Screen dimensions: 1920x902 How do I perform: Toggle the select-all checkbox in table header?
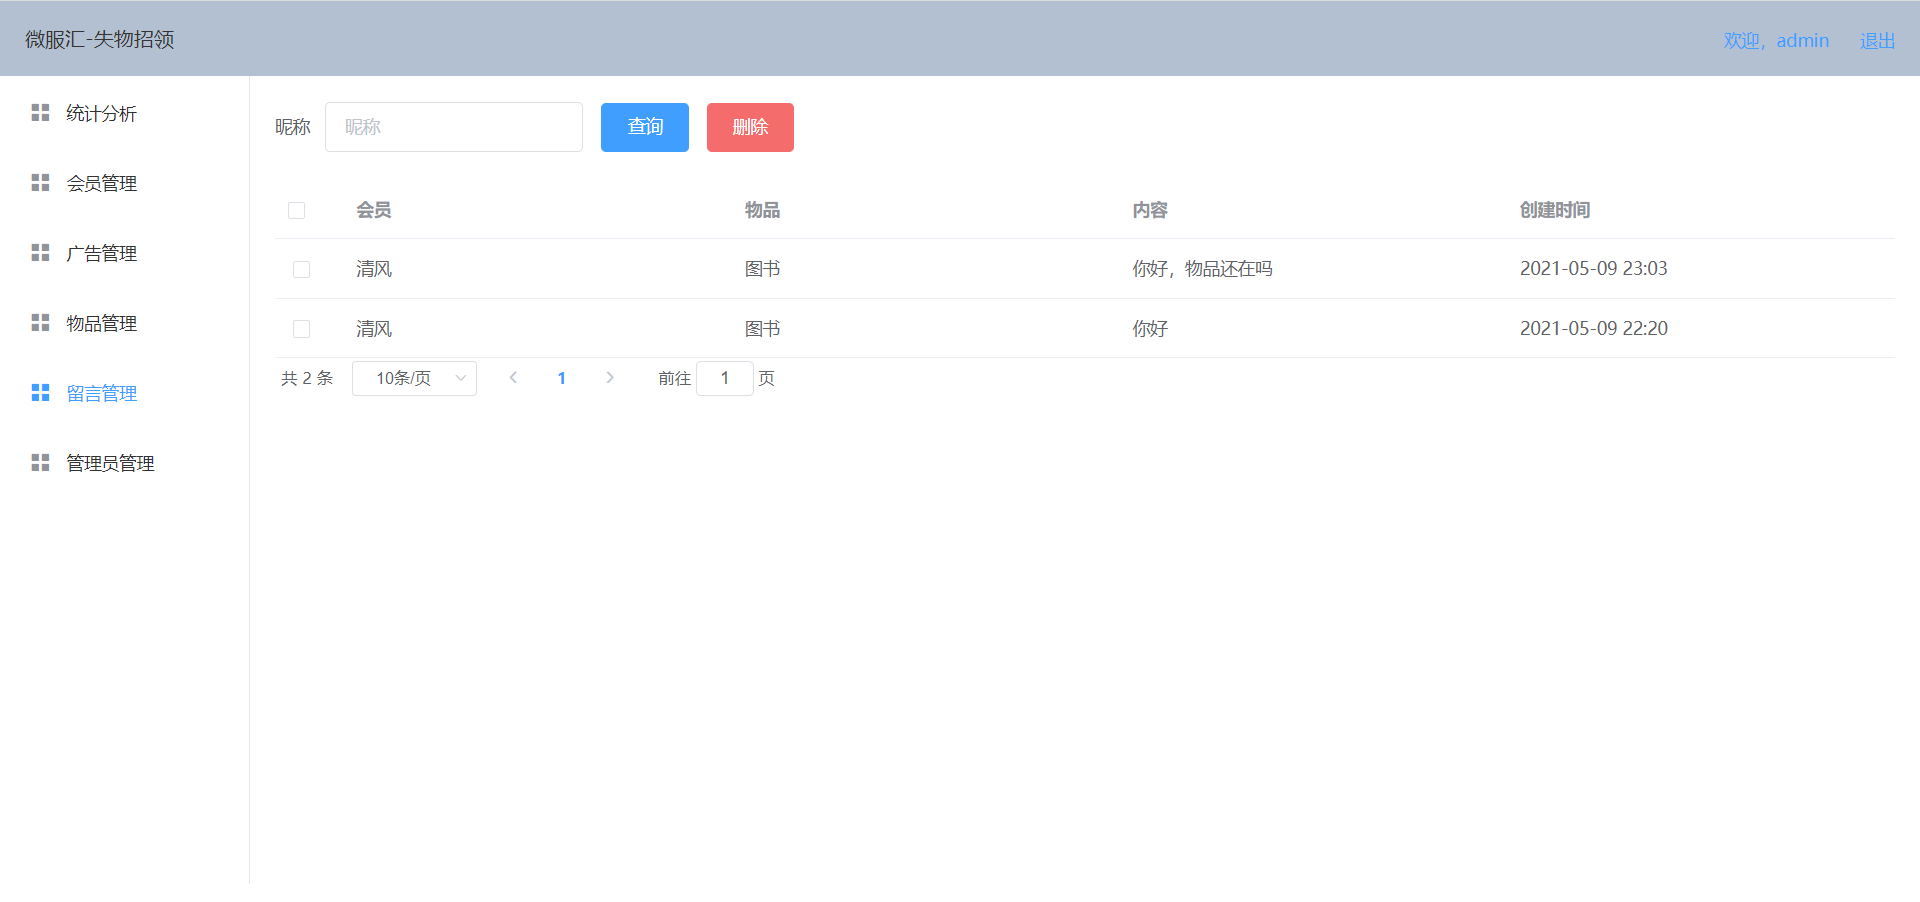(x=296, y=210)
